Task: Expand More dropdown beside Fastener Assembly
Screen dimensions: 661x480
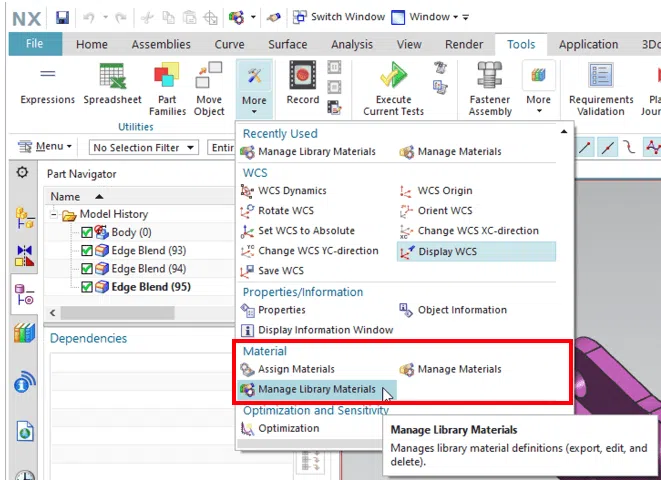Action: (x=539, y=89)
